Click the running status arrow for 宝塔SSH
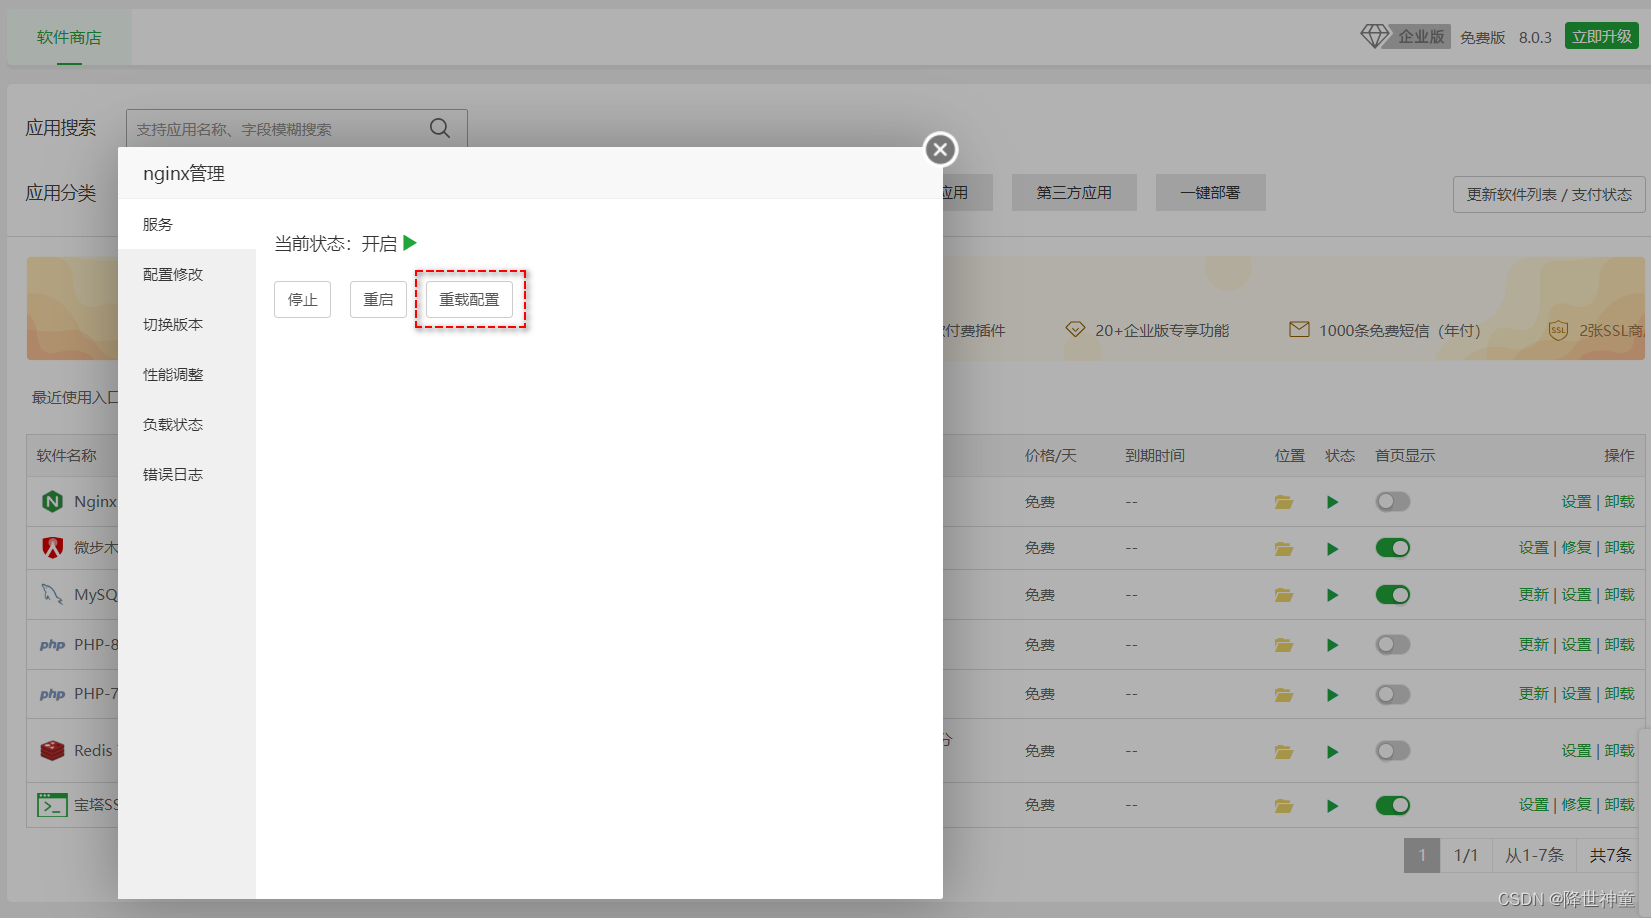1651x918 pixels. pos(1332,805)
